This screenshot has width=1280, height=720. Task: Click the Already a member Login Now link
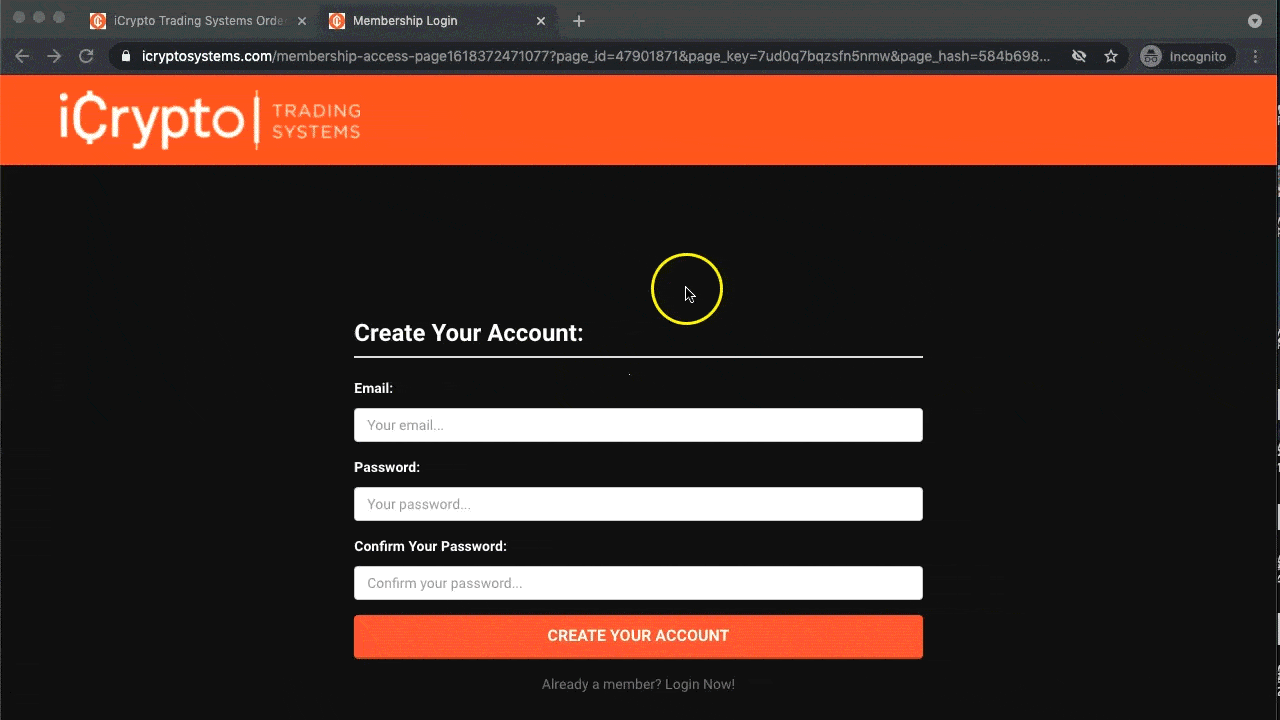coord(638,684)
